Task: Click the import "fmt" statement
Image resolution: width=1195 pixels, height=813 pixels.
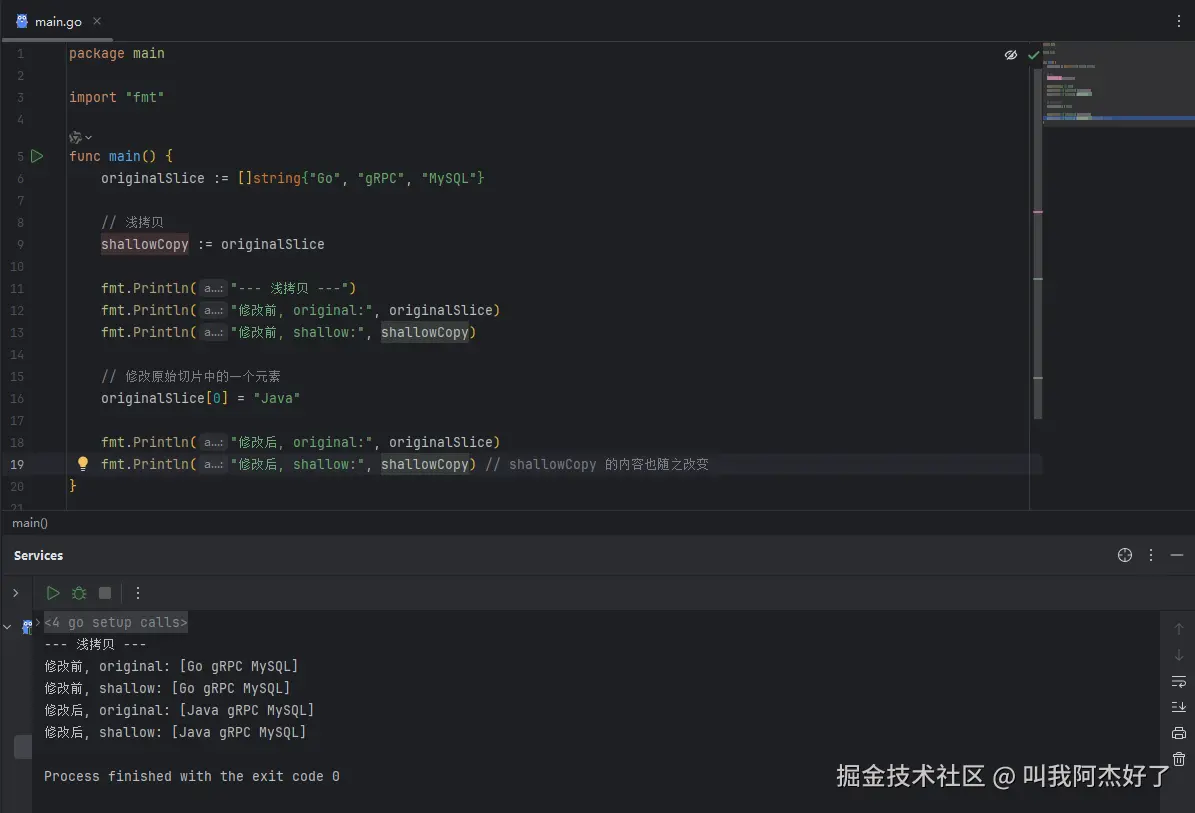Action: click(x=117, y=97)
